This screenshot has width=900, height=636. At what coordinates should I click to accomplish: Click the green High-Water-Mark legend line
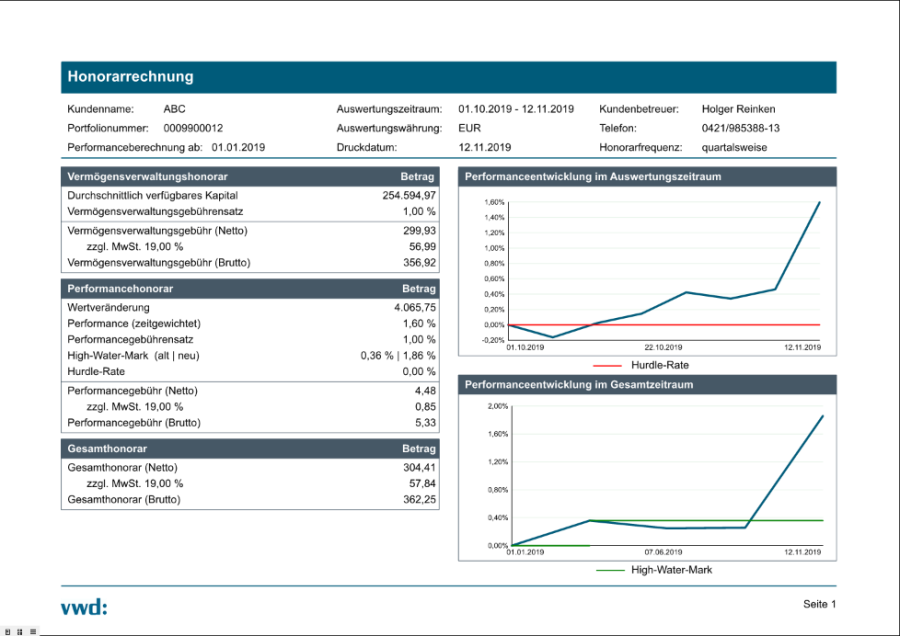point(609,570)
